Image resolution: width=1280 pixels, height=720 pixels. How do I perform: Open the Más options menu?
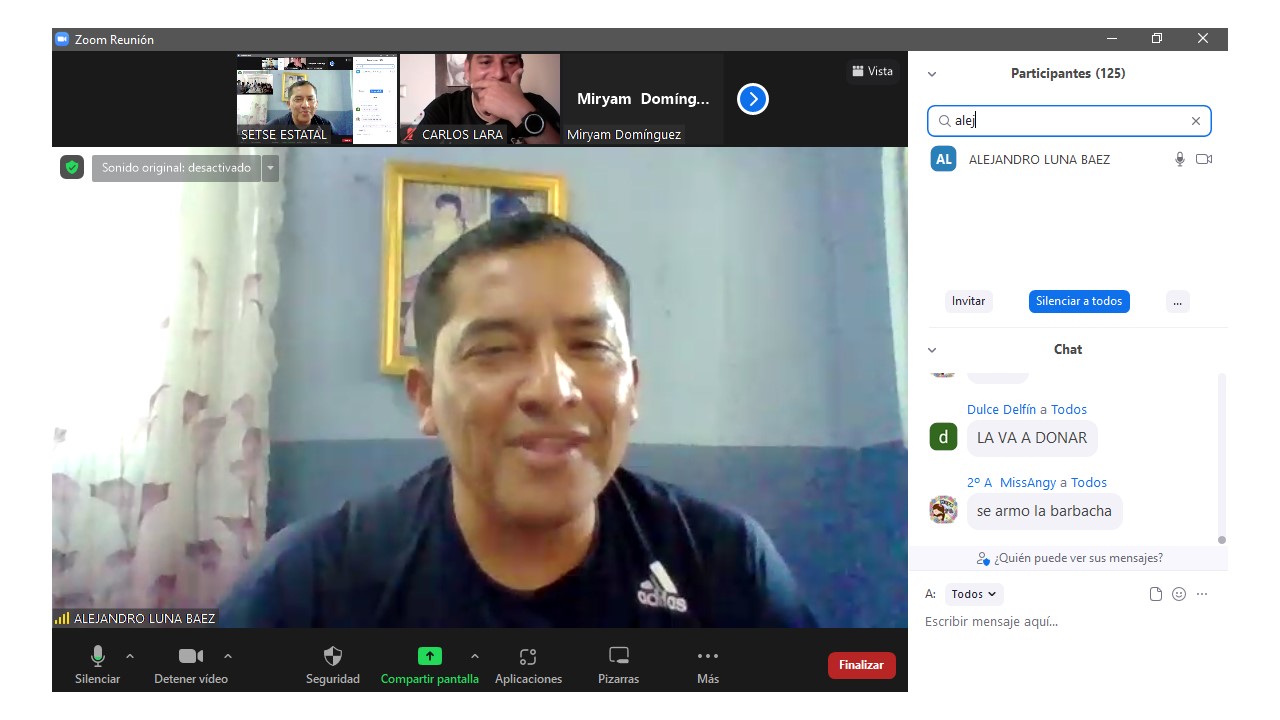coord(708,665)
